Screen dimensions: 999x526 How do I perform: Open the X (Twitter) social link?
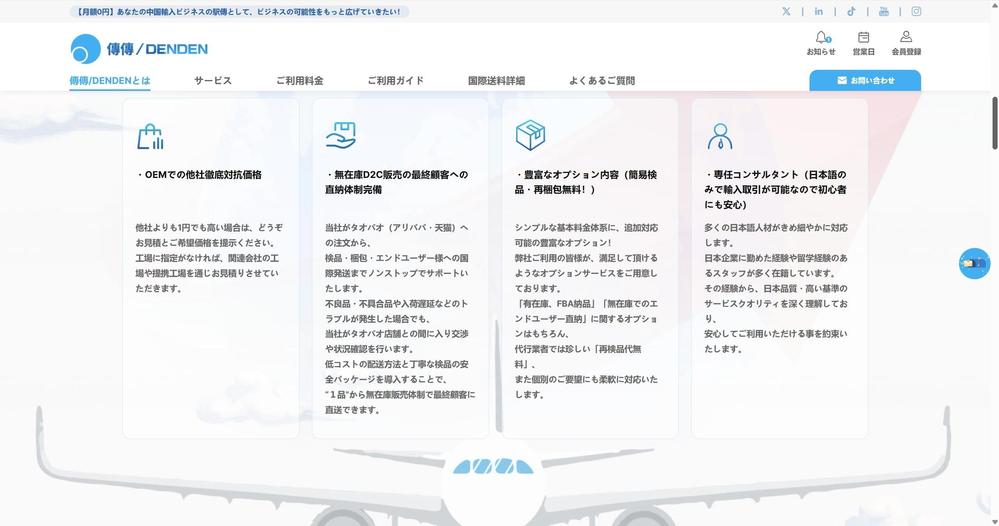click(x=786, y=11)
